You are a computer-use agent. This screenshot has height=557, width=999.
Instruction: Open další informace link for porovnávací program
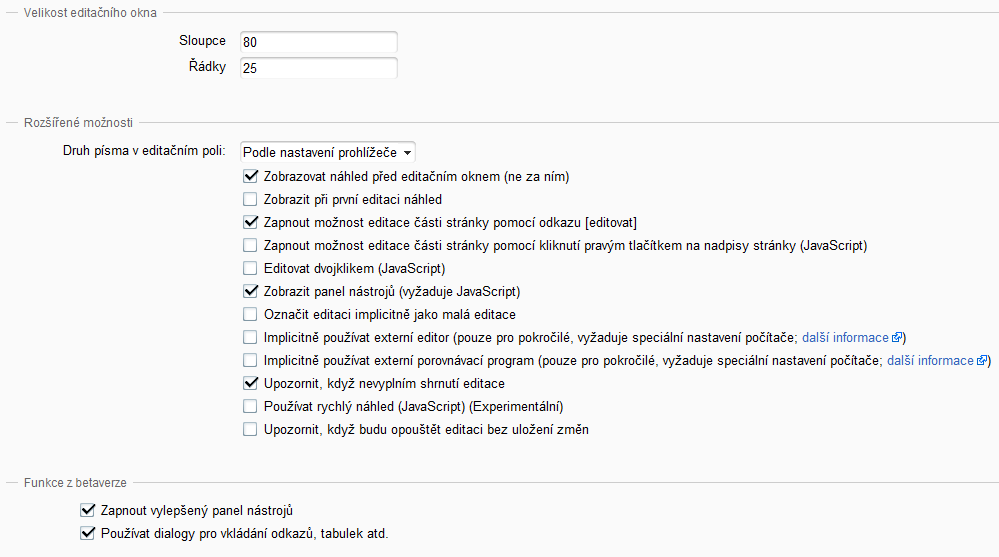point(930,360)
